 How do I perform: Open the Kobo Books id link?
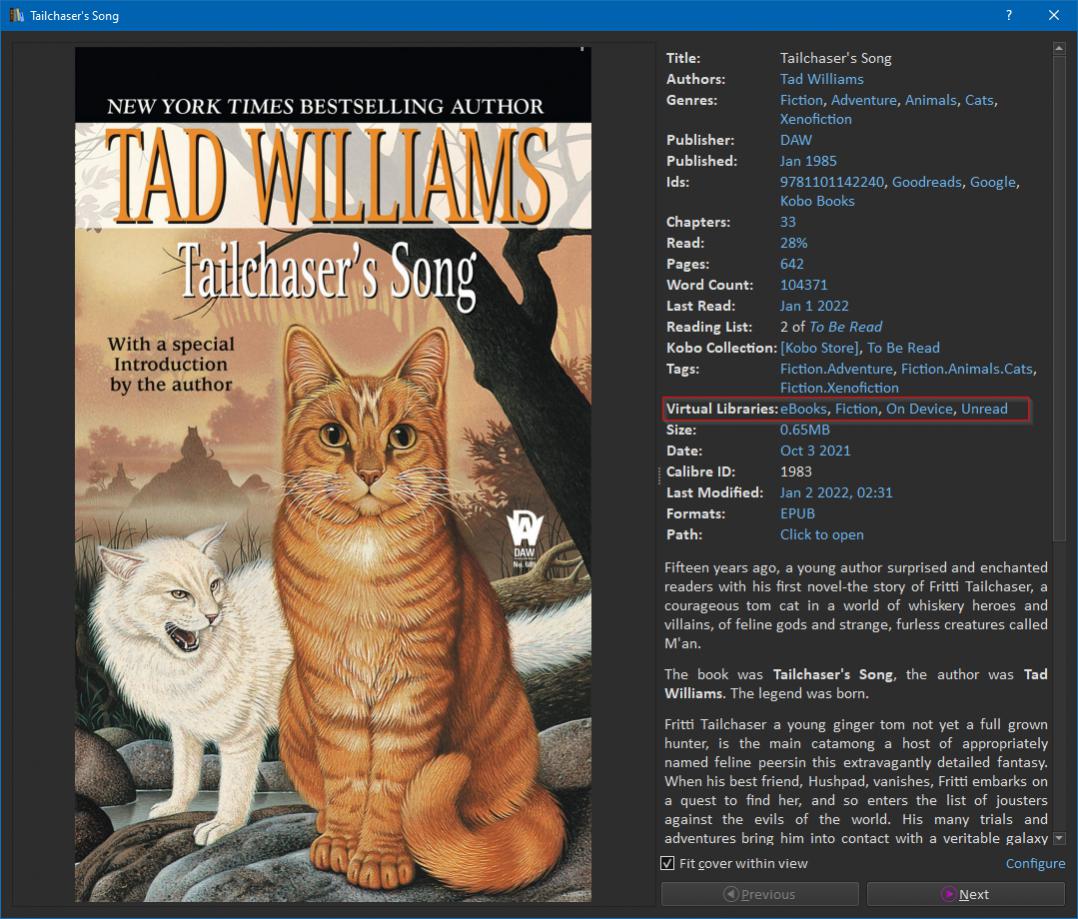point(817,201)
